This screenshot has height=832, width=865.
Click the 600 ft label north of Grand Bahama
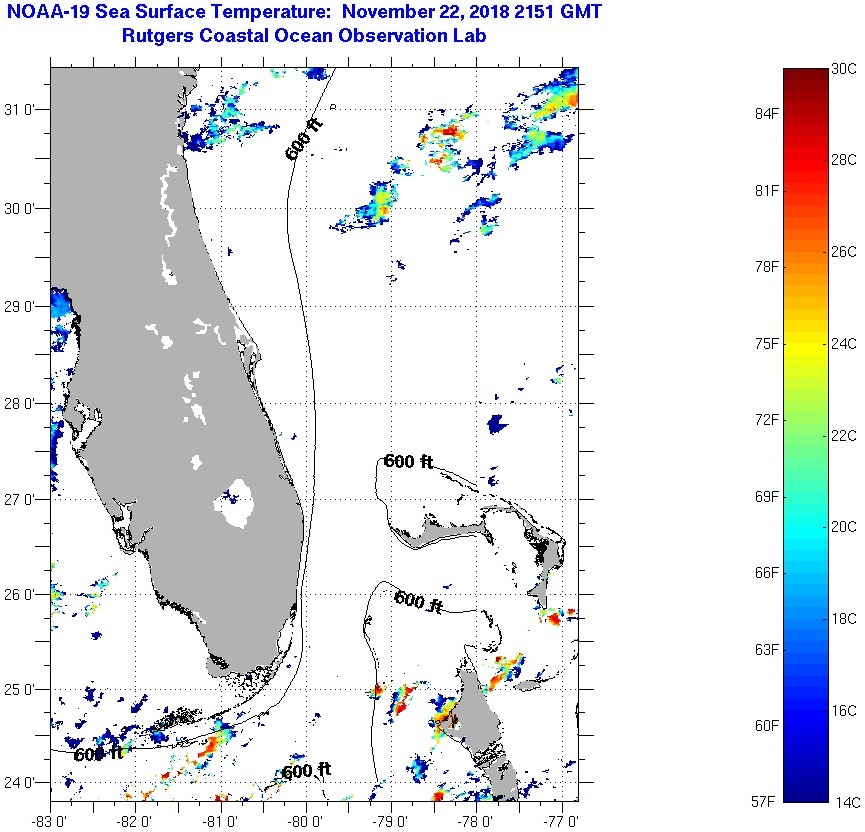pyautogui.click(x=408, y=461)
